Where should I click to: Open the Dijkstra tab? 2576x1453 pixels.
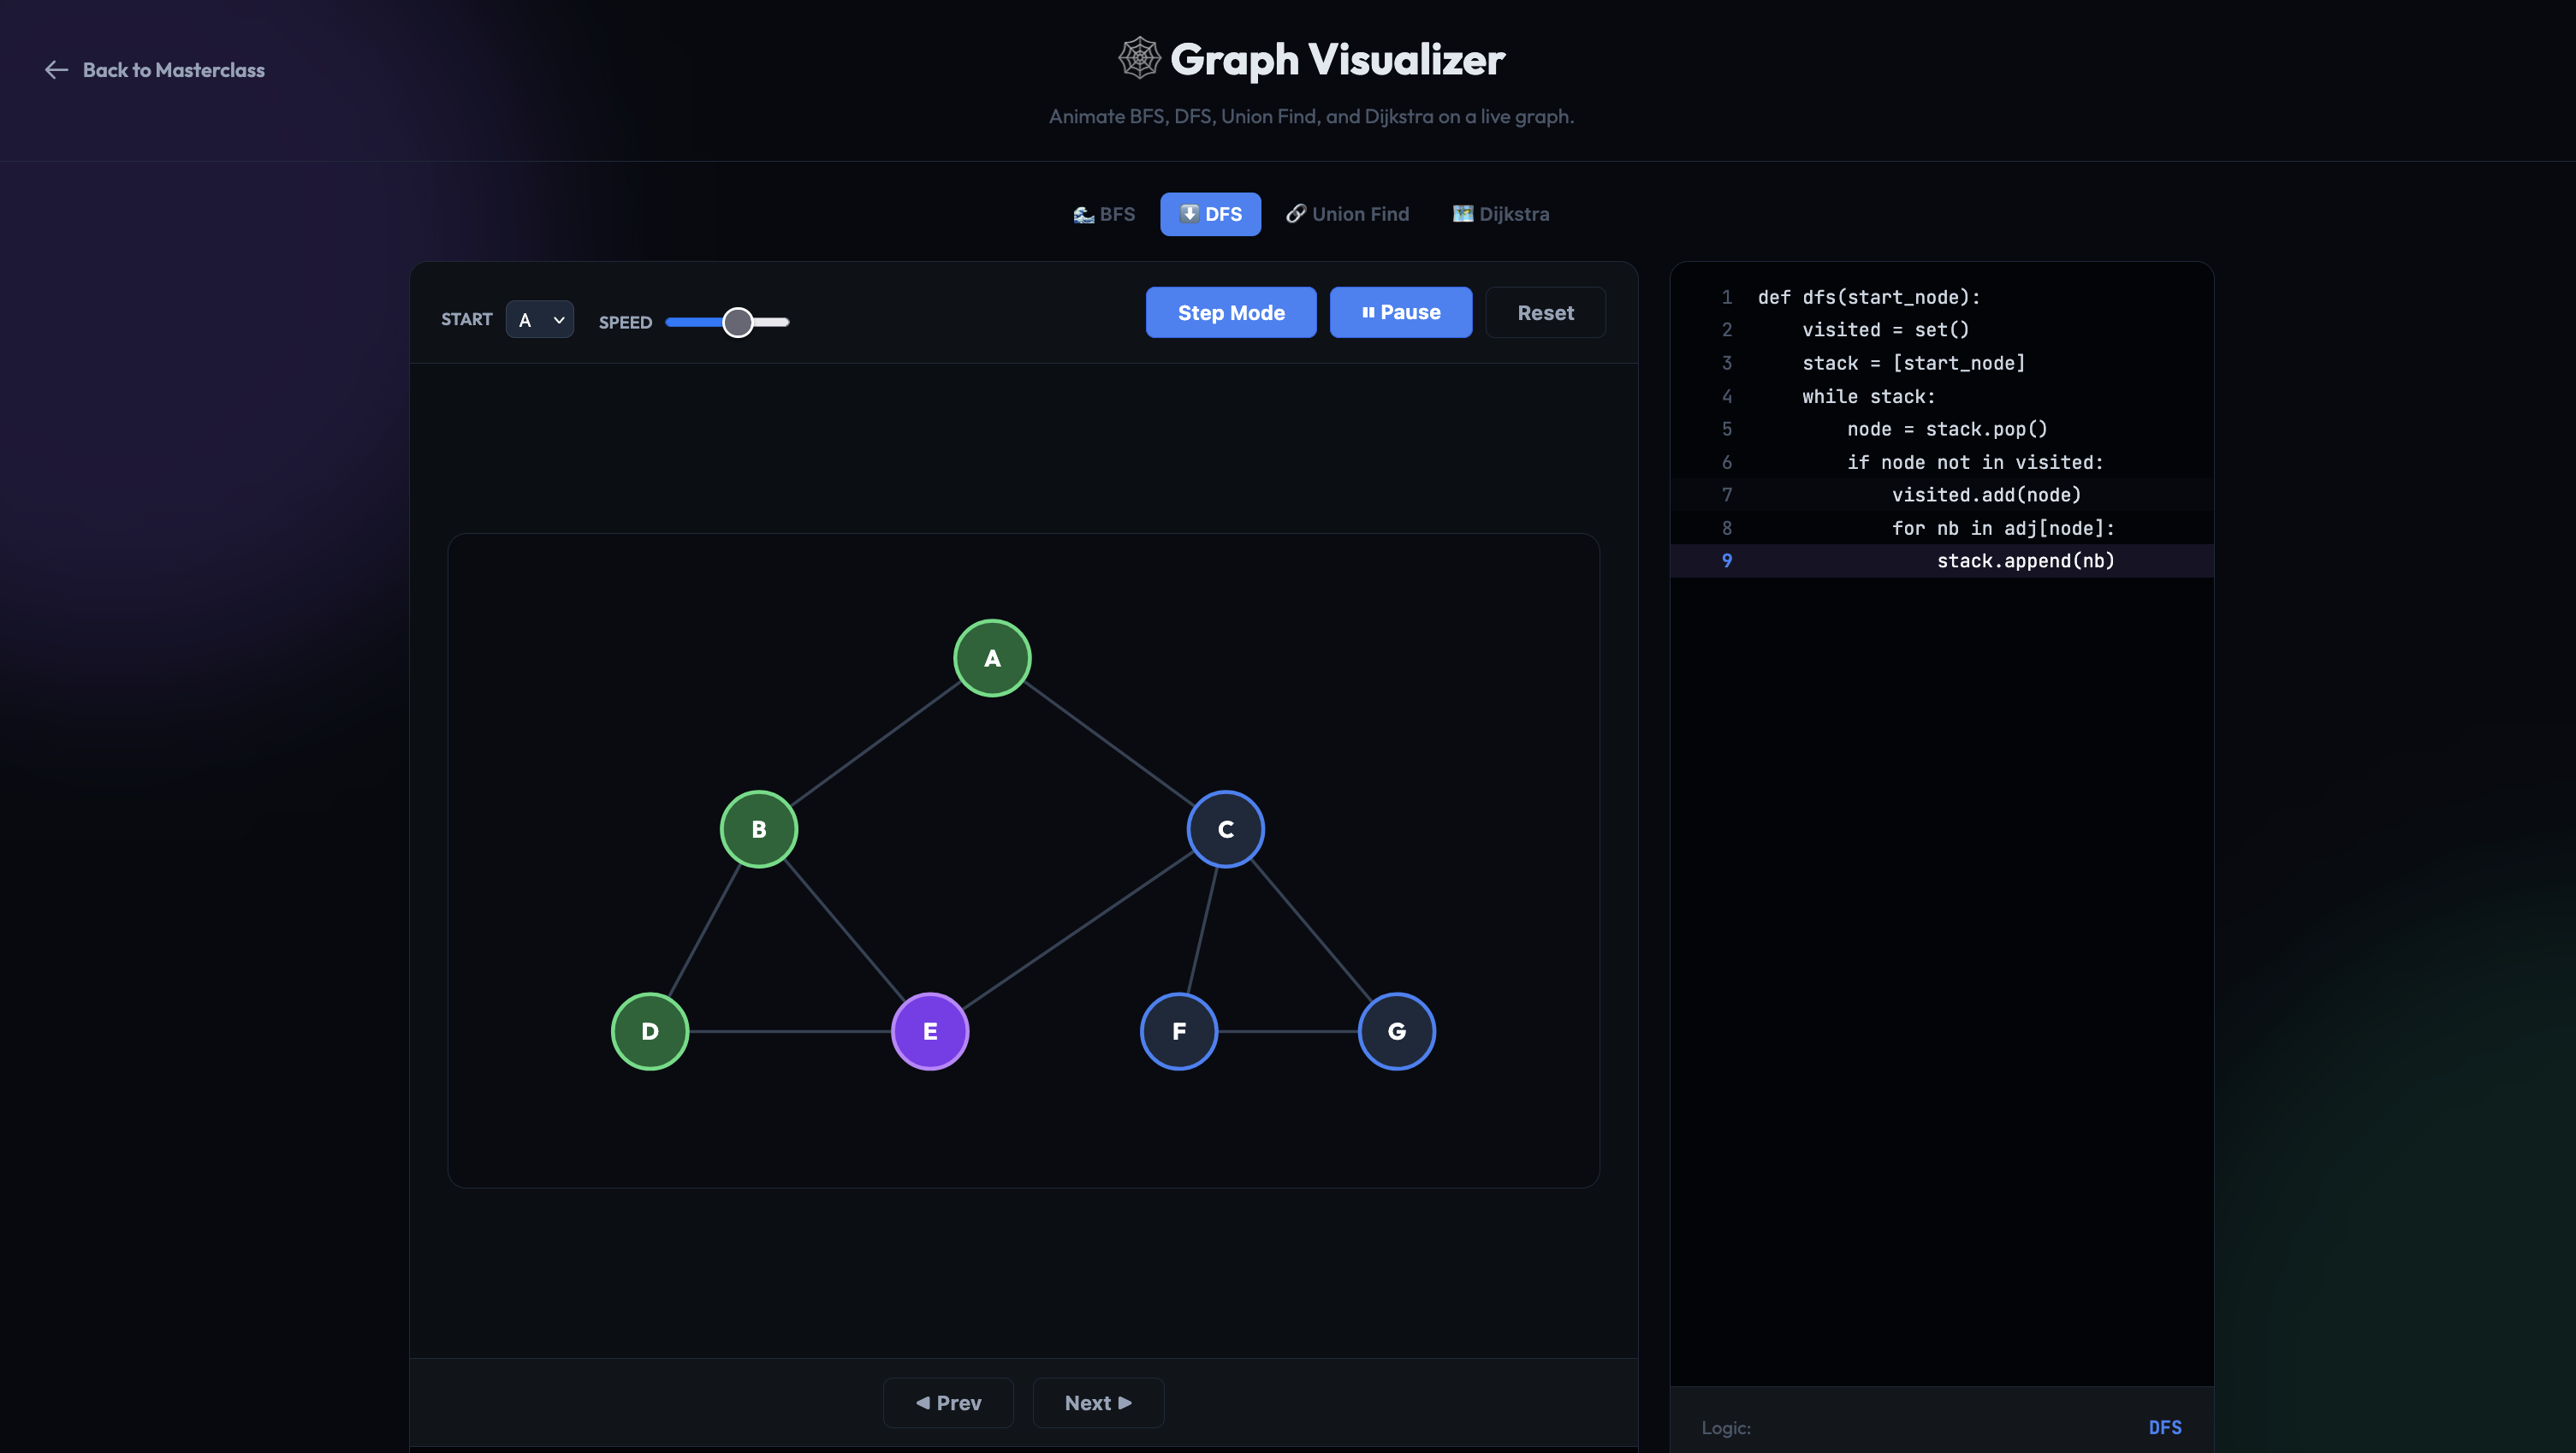click(1501, 214)
